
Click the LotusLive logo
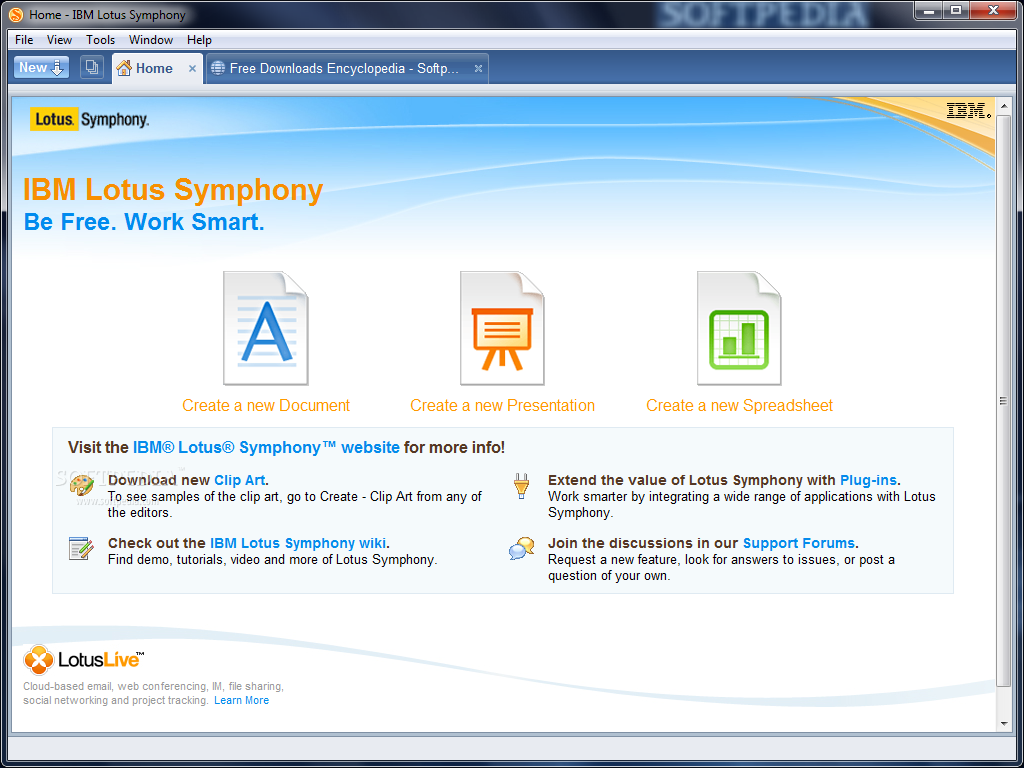pyautogui.click(x=84, y=660)
